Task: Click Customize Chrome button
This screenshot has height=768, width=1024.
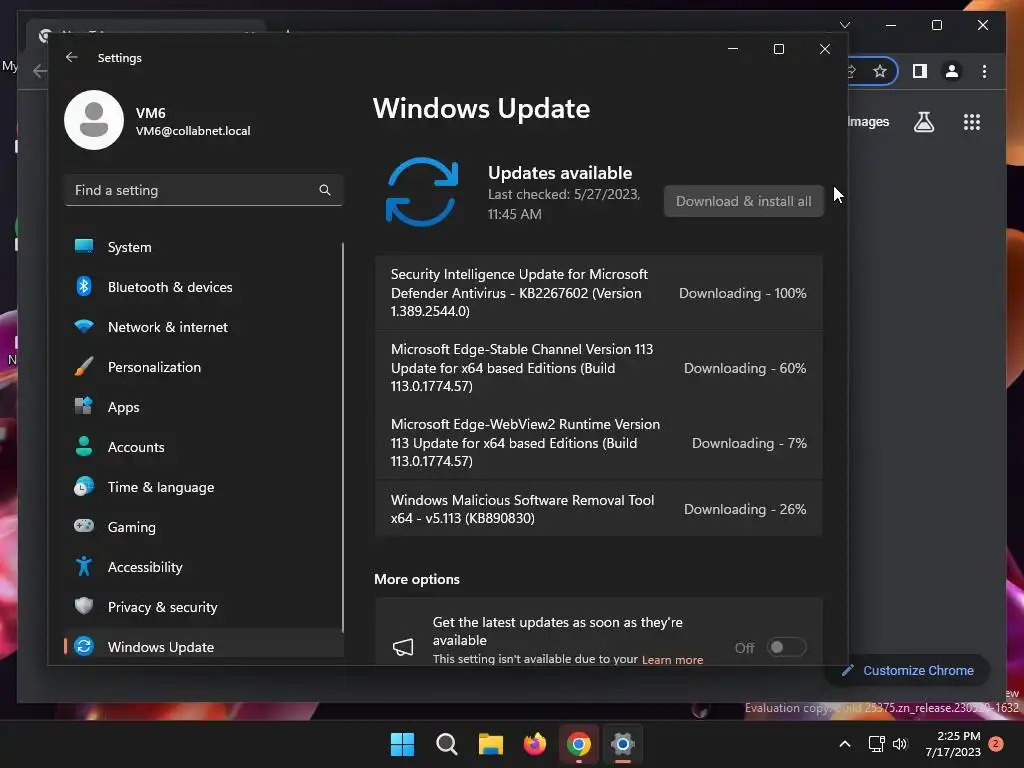Action: pyautogui.click(x=908, y=671)
